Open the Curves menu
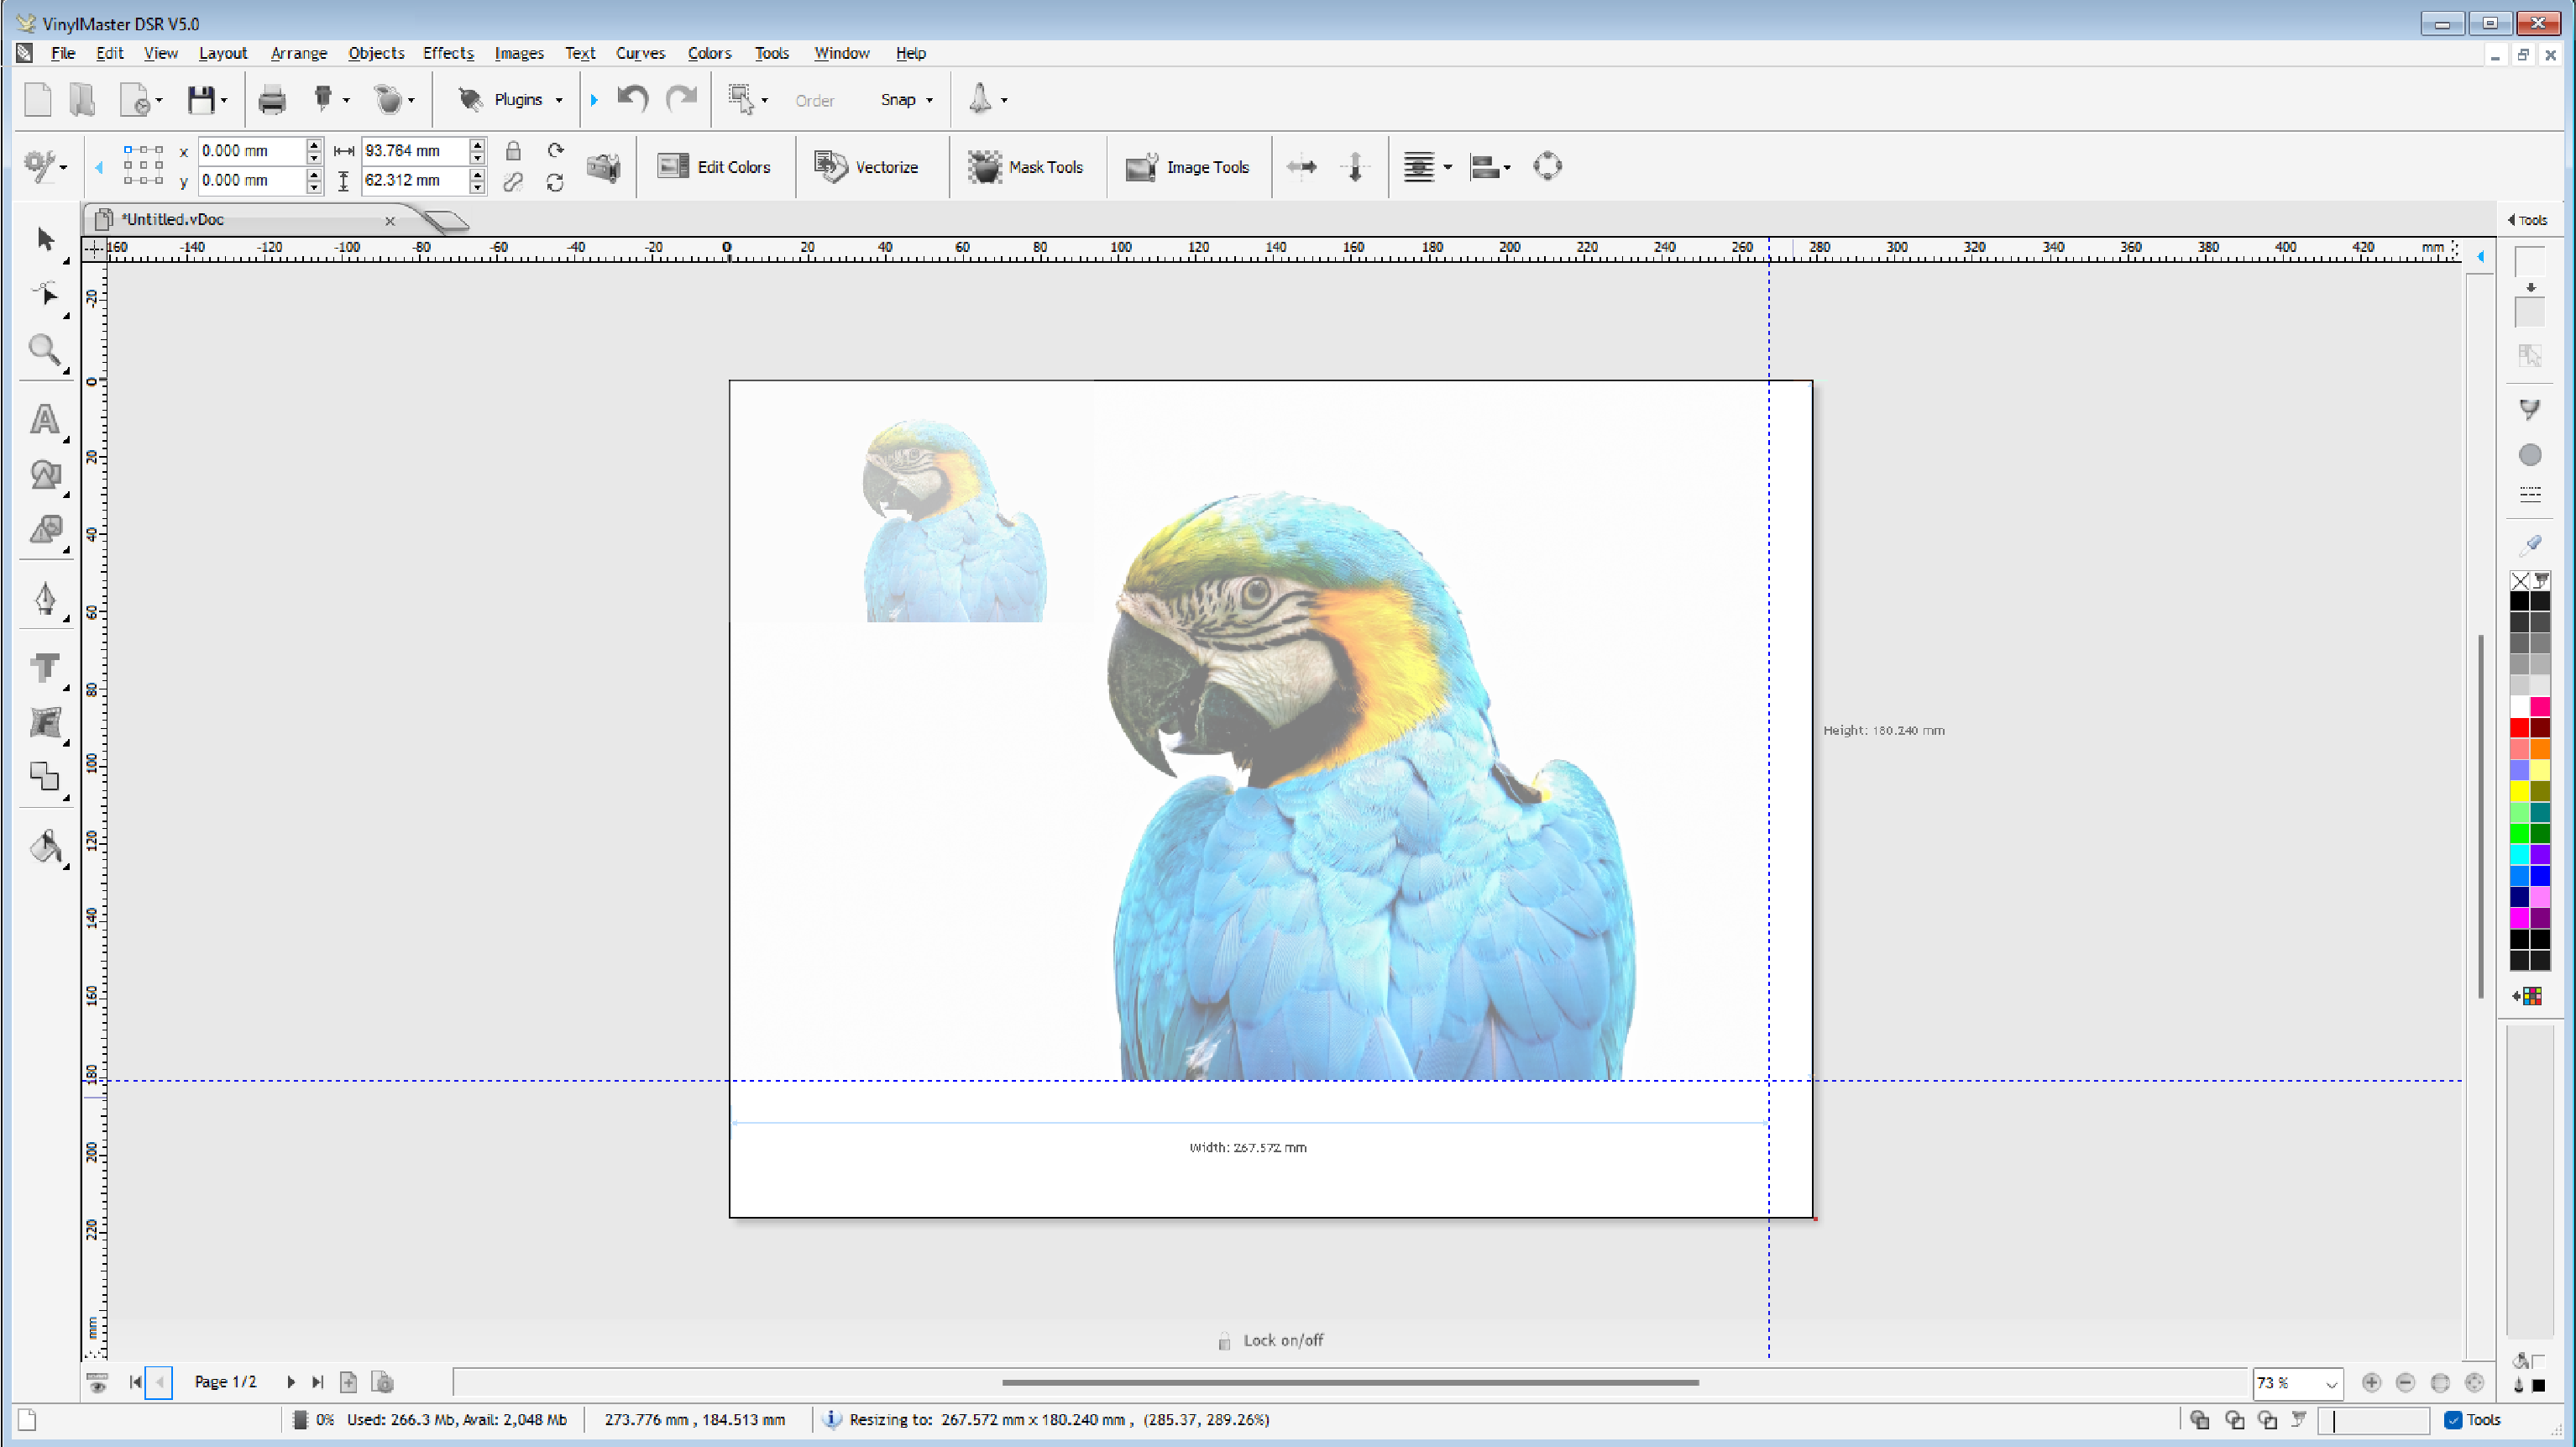Viewport: 2576px width, 1447px height. point(640,53)
